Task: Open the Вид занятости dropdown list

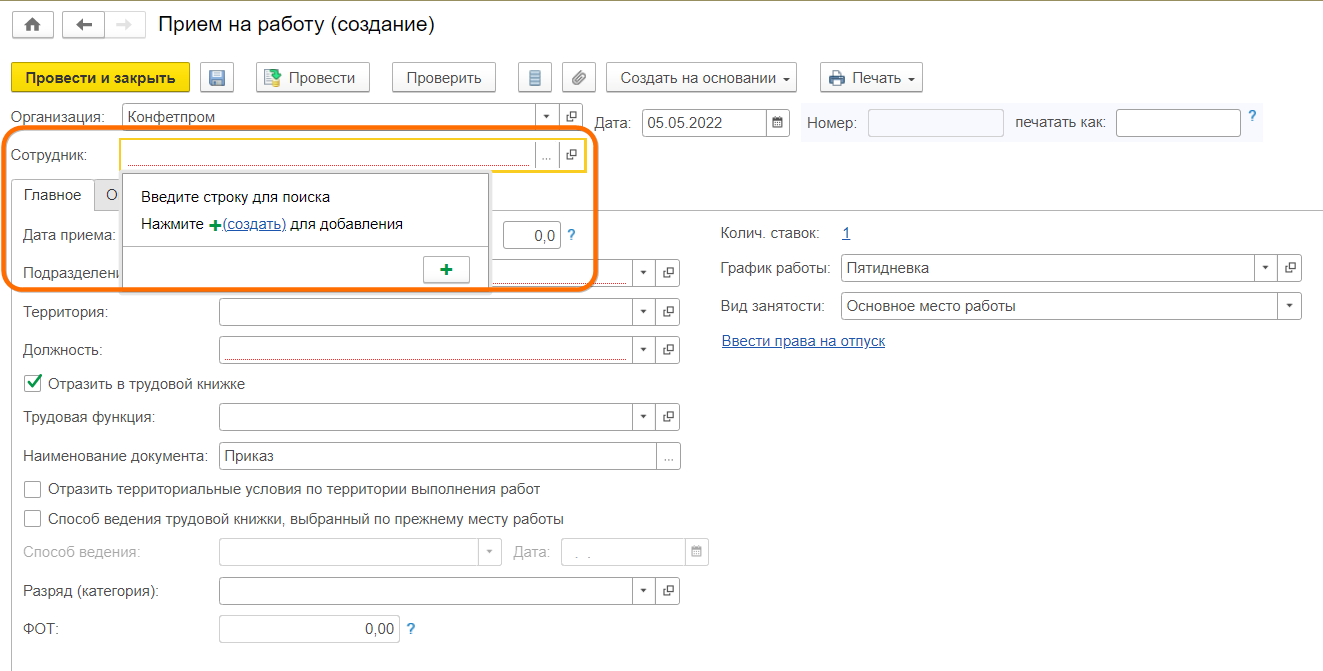Action: (1289, 306)
